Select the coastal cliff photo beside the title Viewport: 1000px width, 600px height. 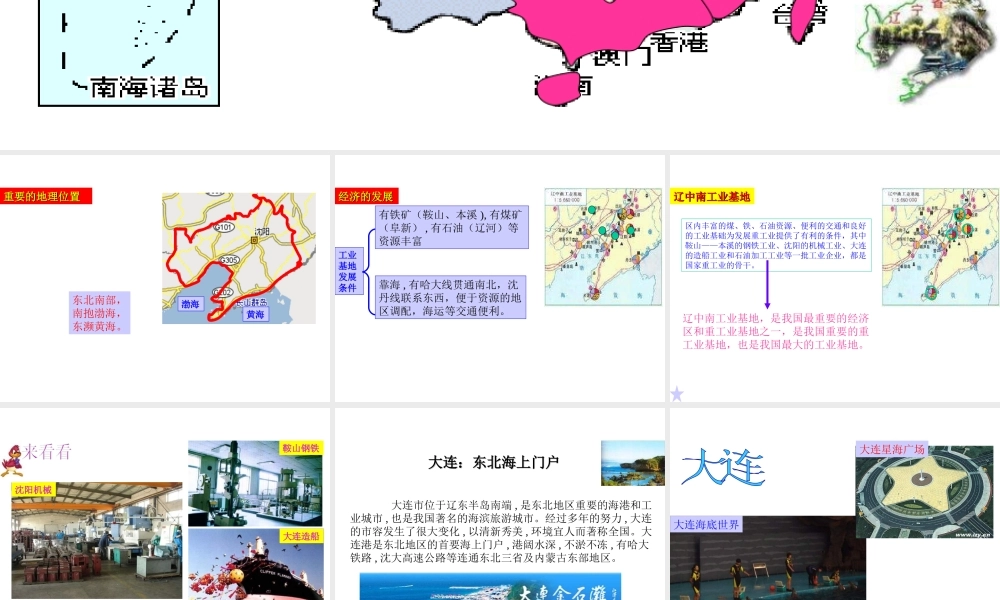[x=633, y=463]
